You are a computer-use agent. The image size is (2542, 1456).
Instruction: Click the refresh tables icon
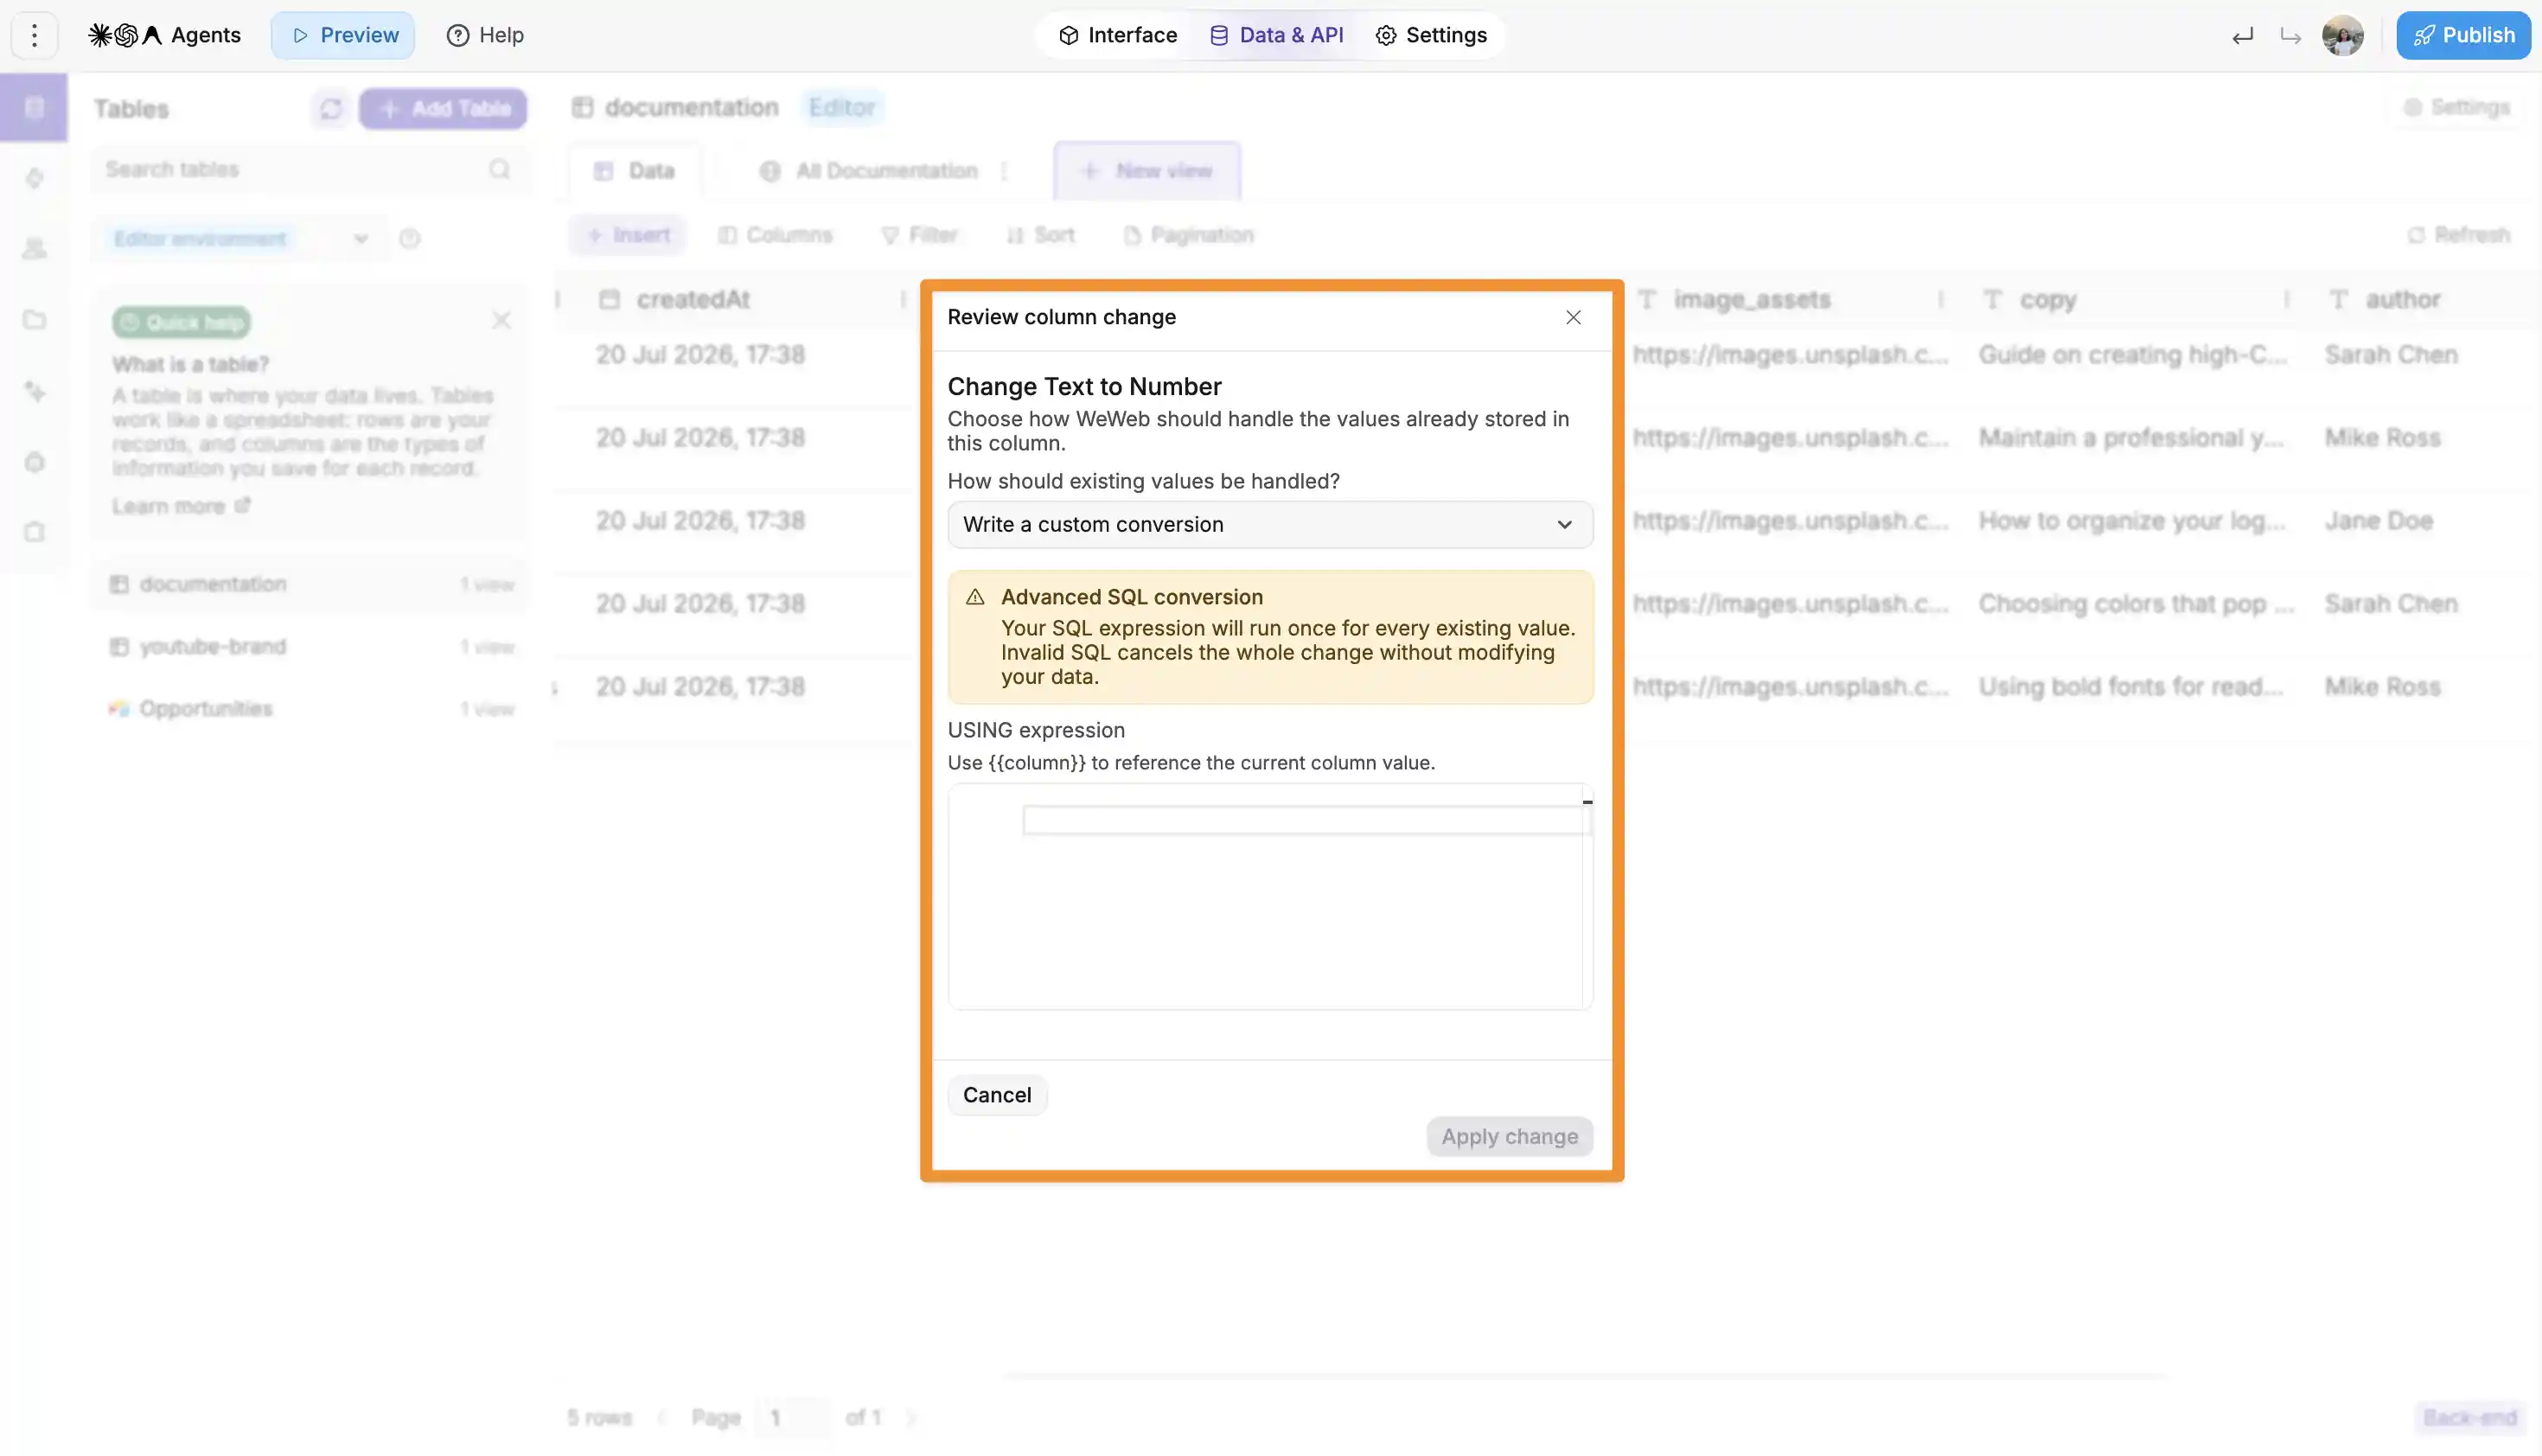click(331, 108)
